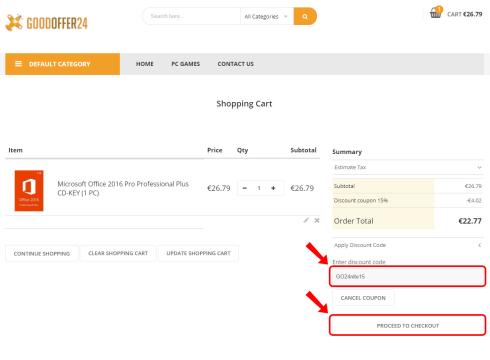Click the Clear Shopping Cart button
The image size is (490, 360).
pos(118,253)
